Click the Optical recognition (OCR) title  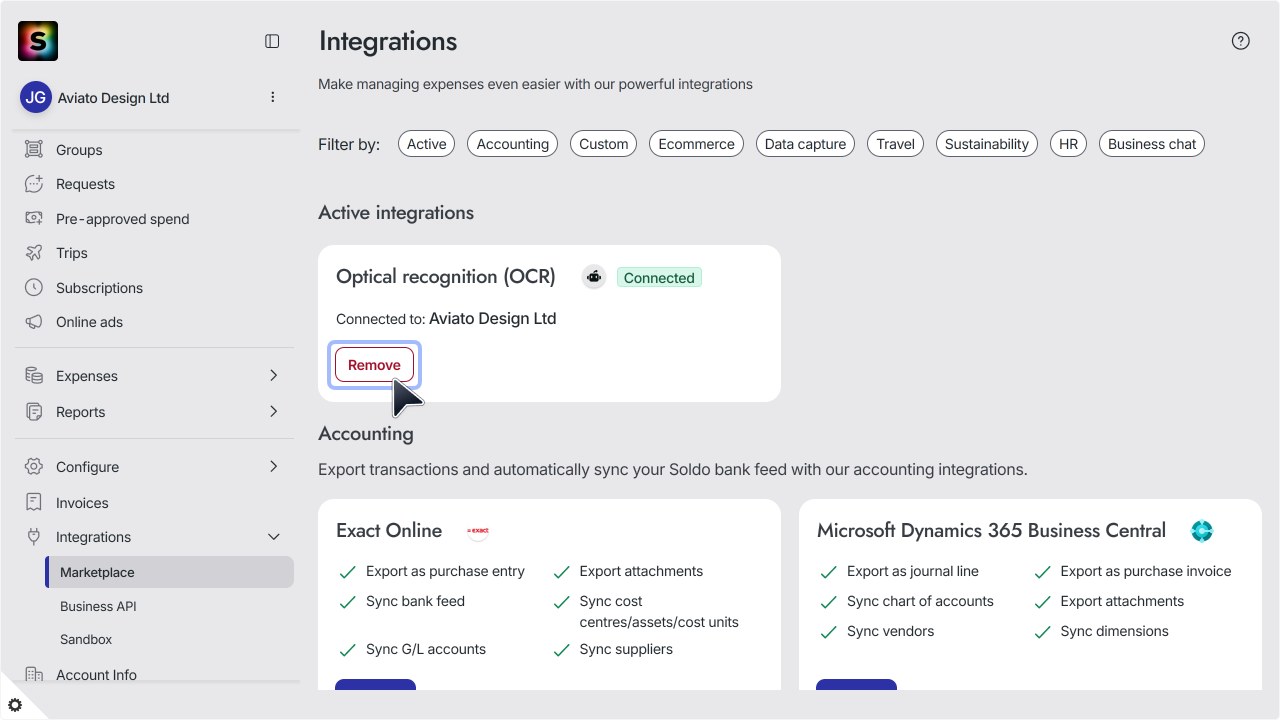pos(446,277)
